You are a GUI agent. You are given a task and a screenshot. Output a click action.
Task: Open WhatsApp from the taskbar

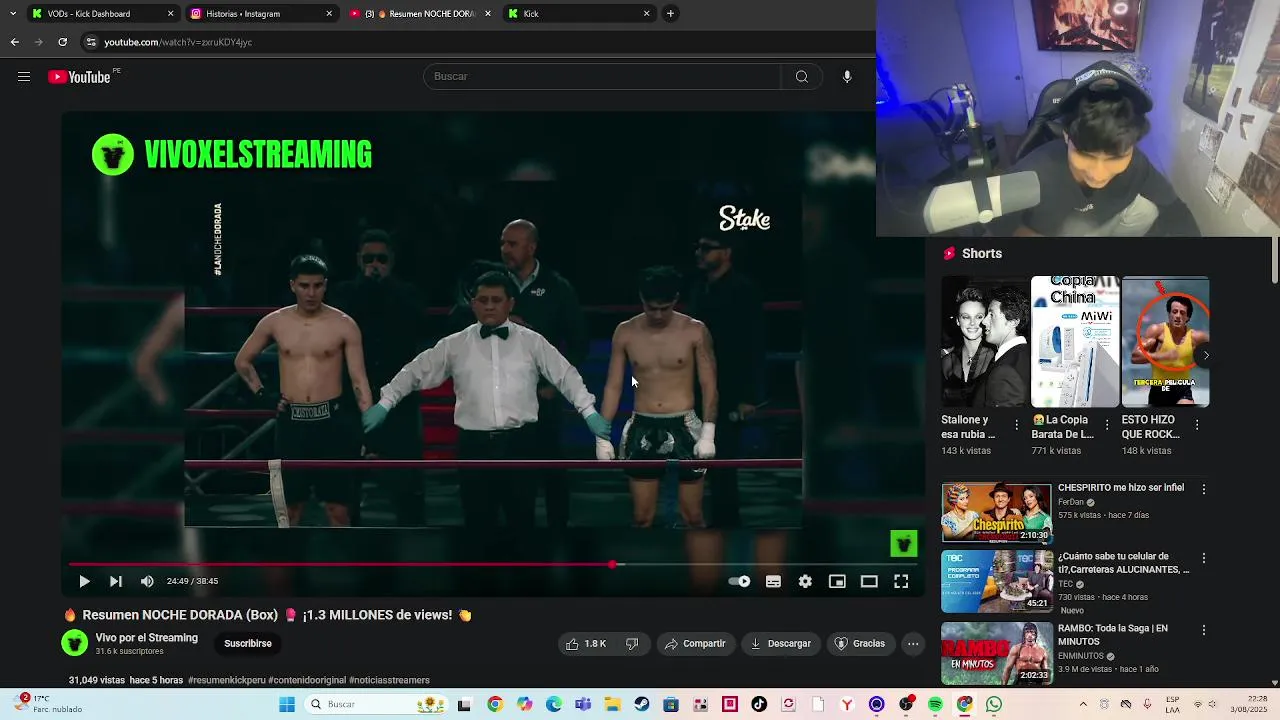click(x=994, y=705)
